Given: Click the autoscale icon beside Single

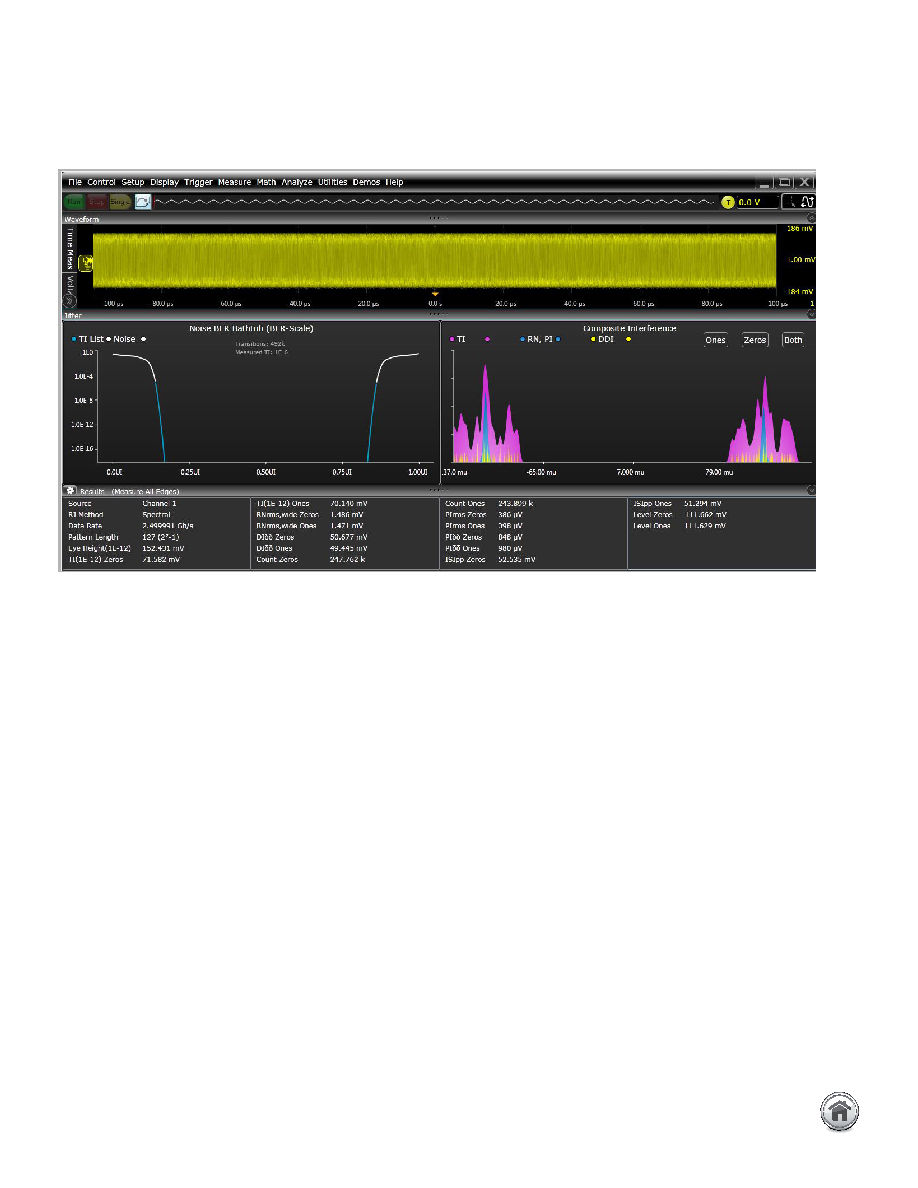Looking at the screenshot, I should [143, 202].
